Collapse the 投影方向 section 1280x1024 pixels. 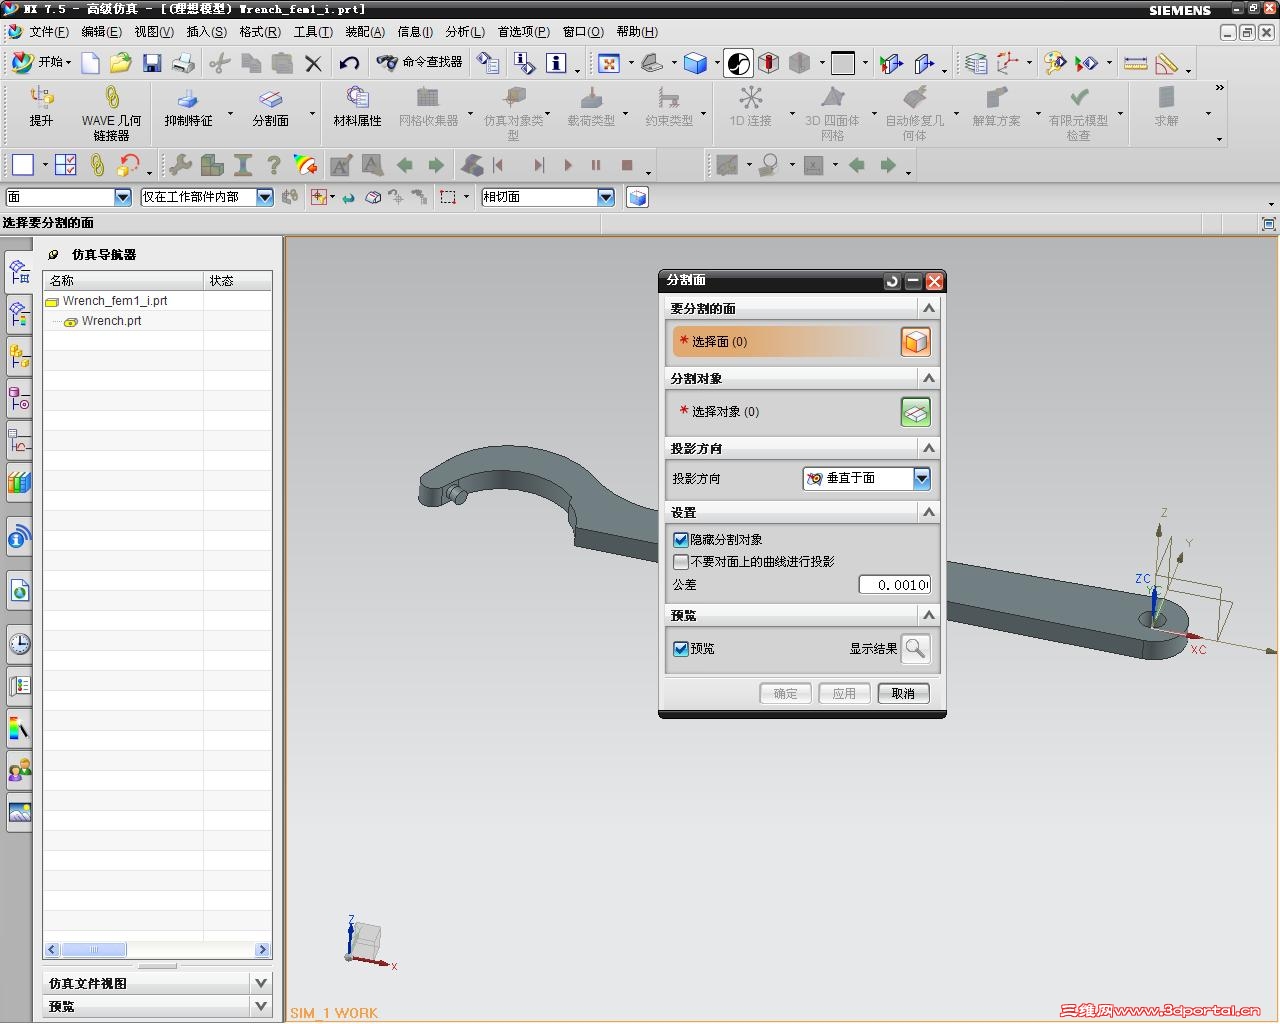coord(929,449)
